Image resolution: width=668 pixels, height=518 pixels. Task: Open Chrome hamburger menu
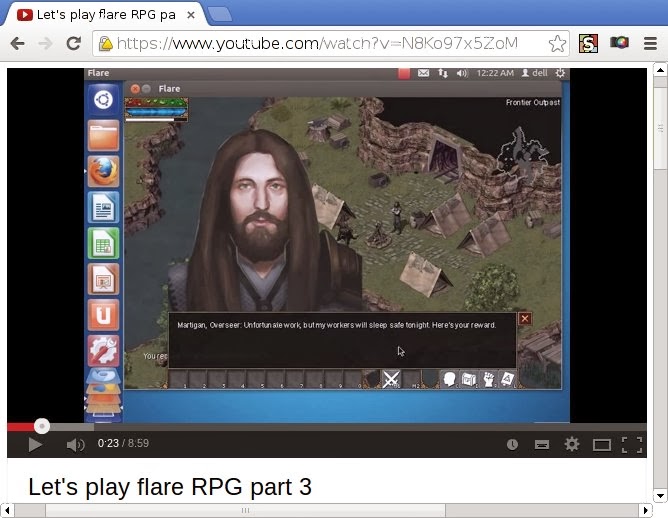(650, 43)
